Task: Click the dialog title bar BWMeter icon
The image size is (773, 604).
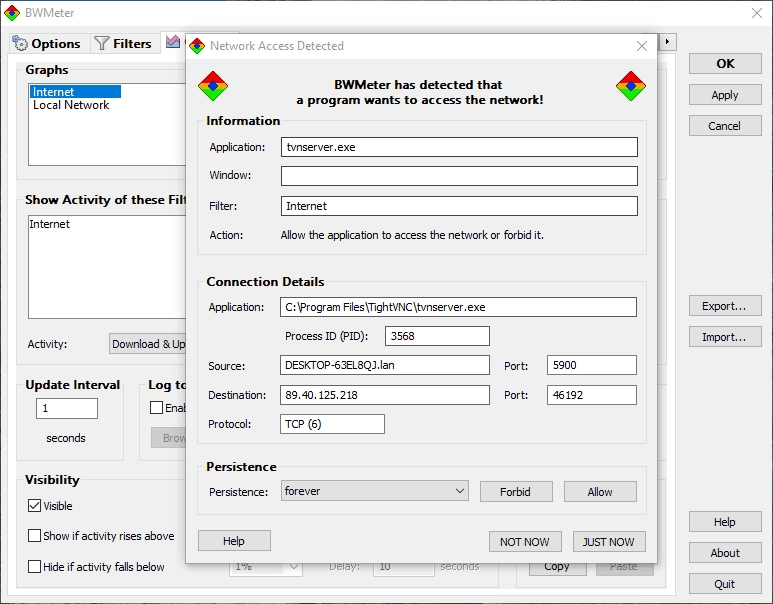Action: click(x=197, y=46)
